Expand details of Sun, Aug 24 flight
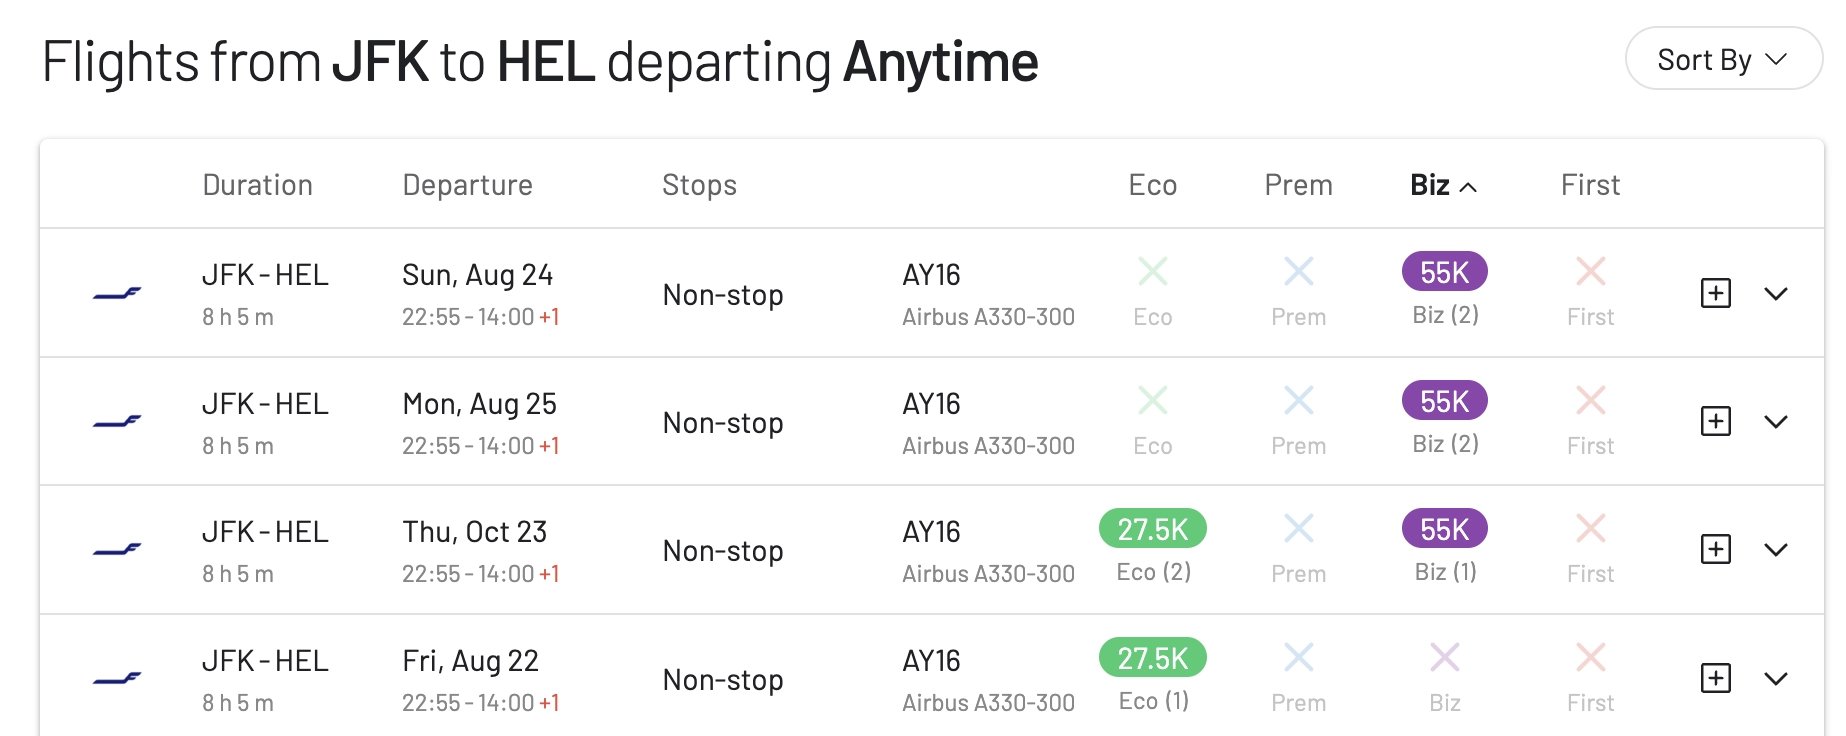 [x=1775, y=293]
